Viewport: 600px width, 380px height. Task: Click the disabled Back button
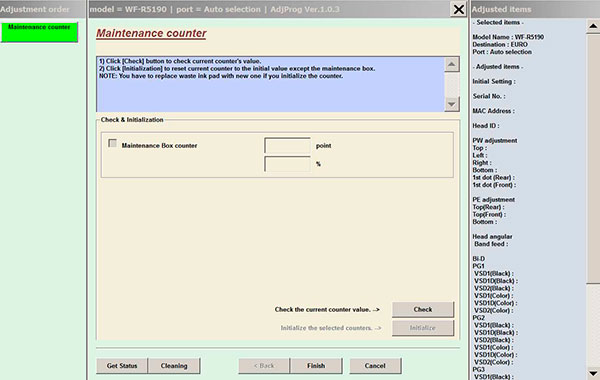(264, 365)
